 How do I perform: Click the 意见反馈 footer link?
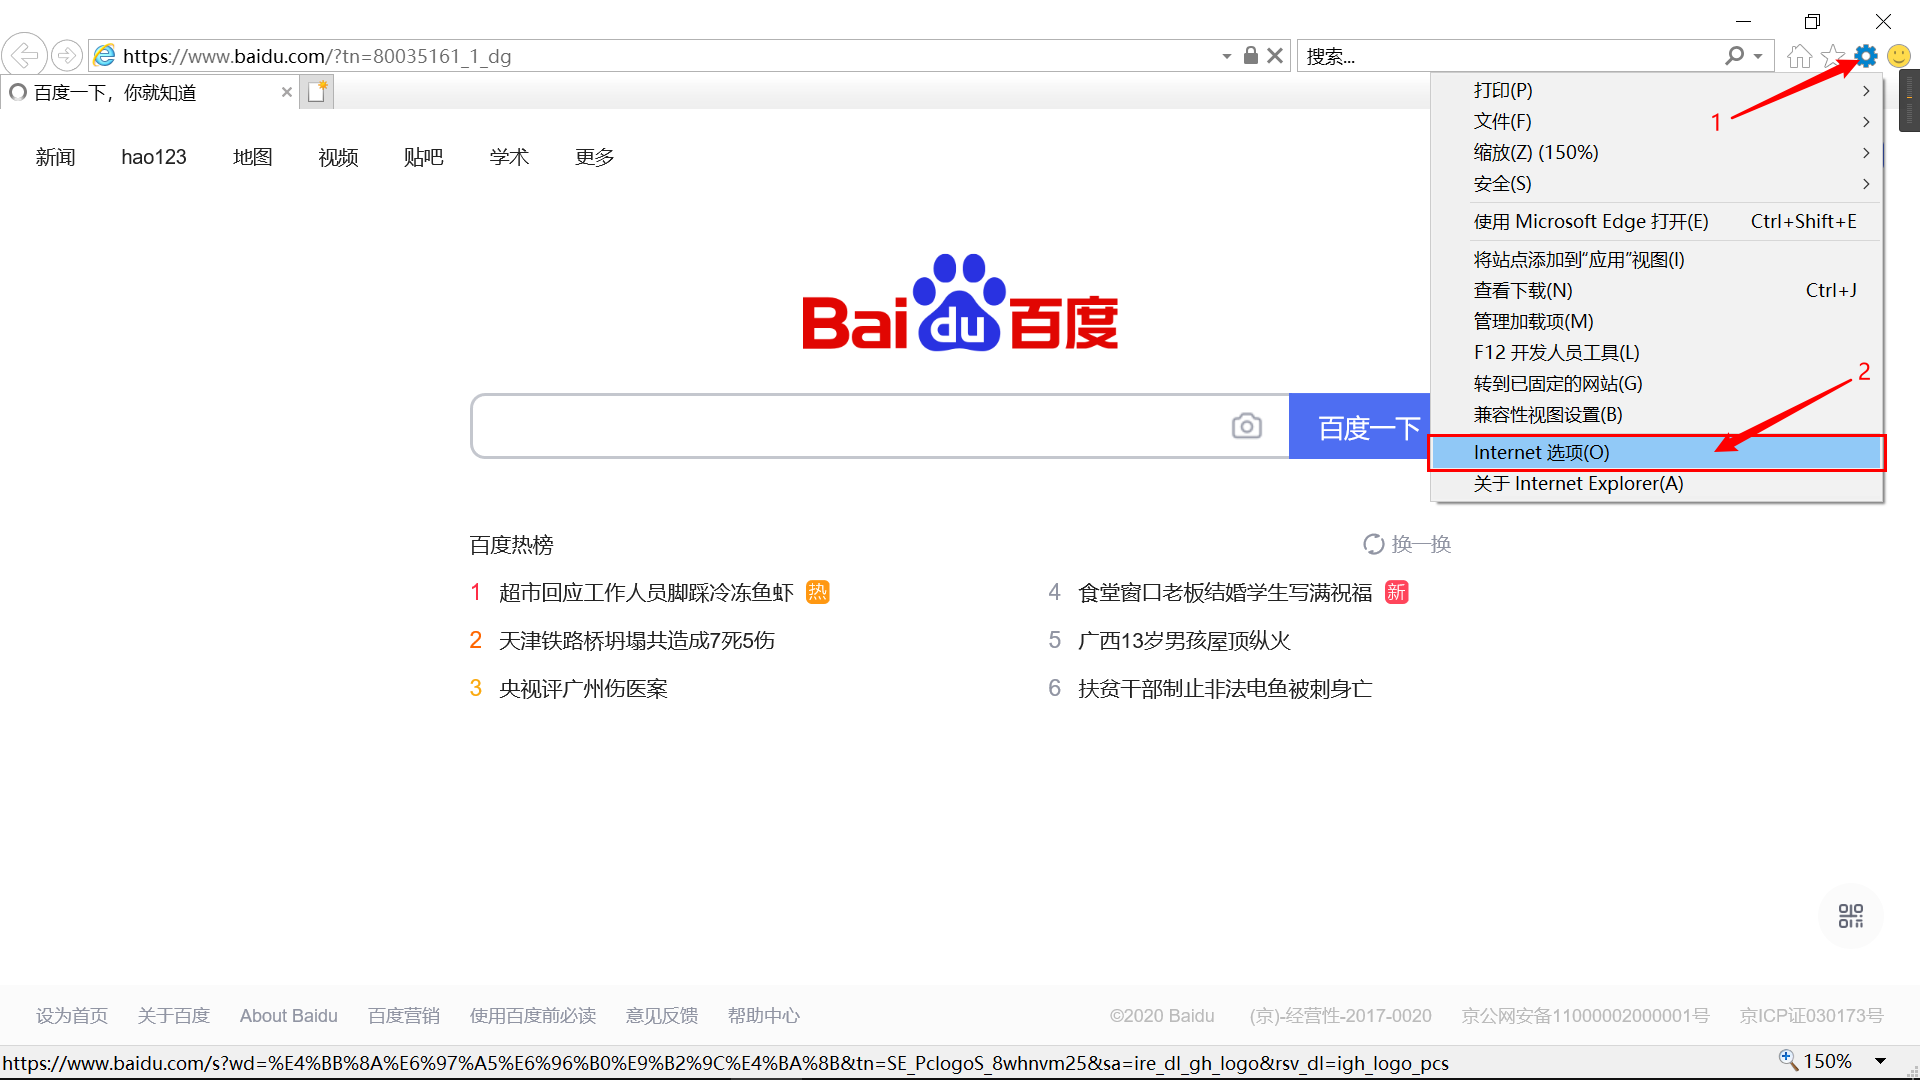[x=662, y=1015]
